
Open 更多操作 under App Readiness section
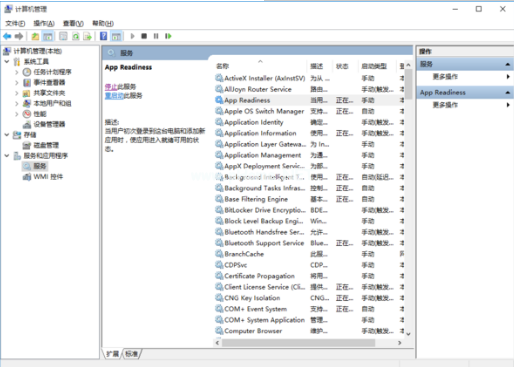445,105
